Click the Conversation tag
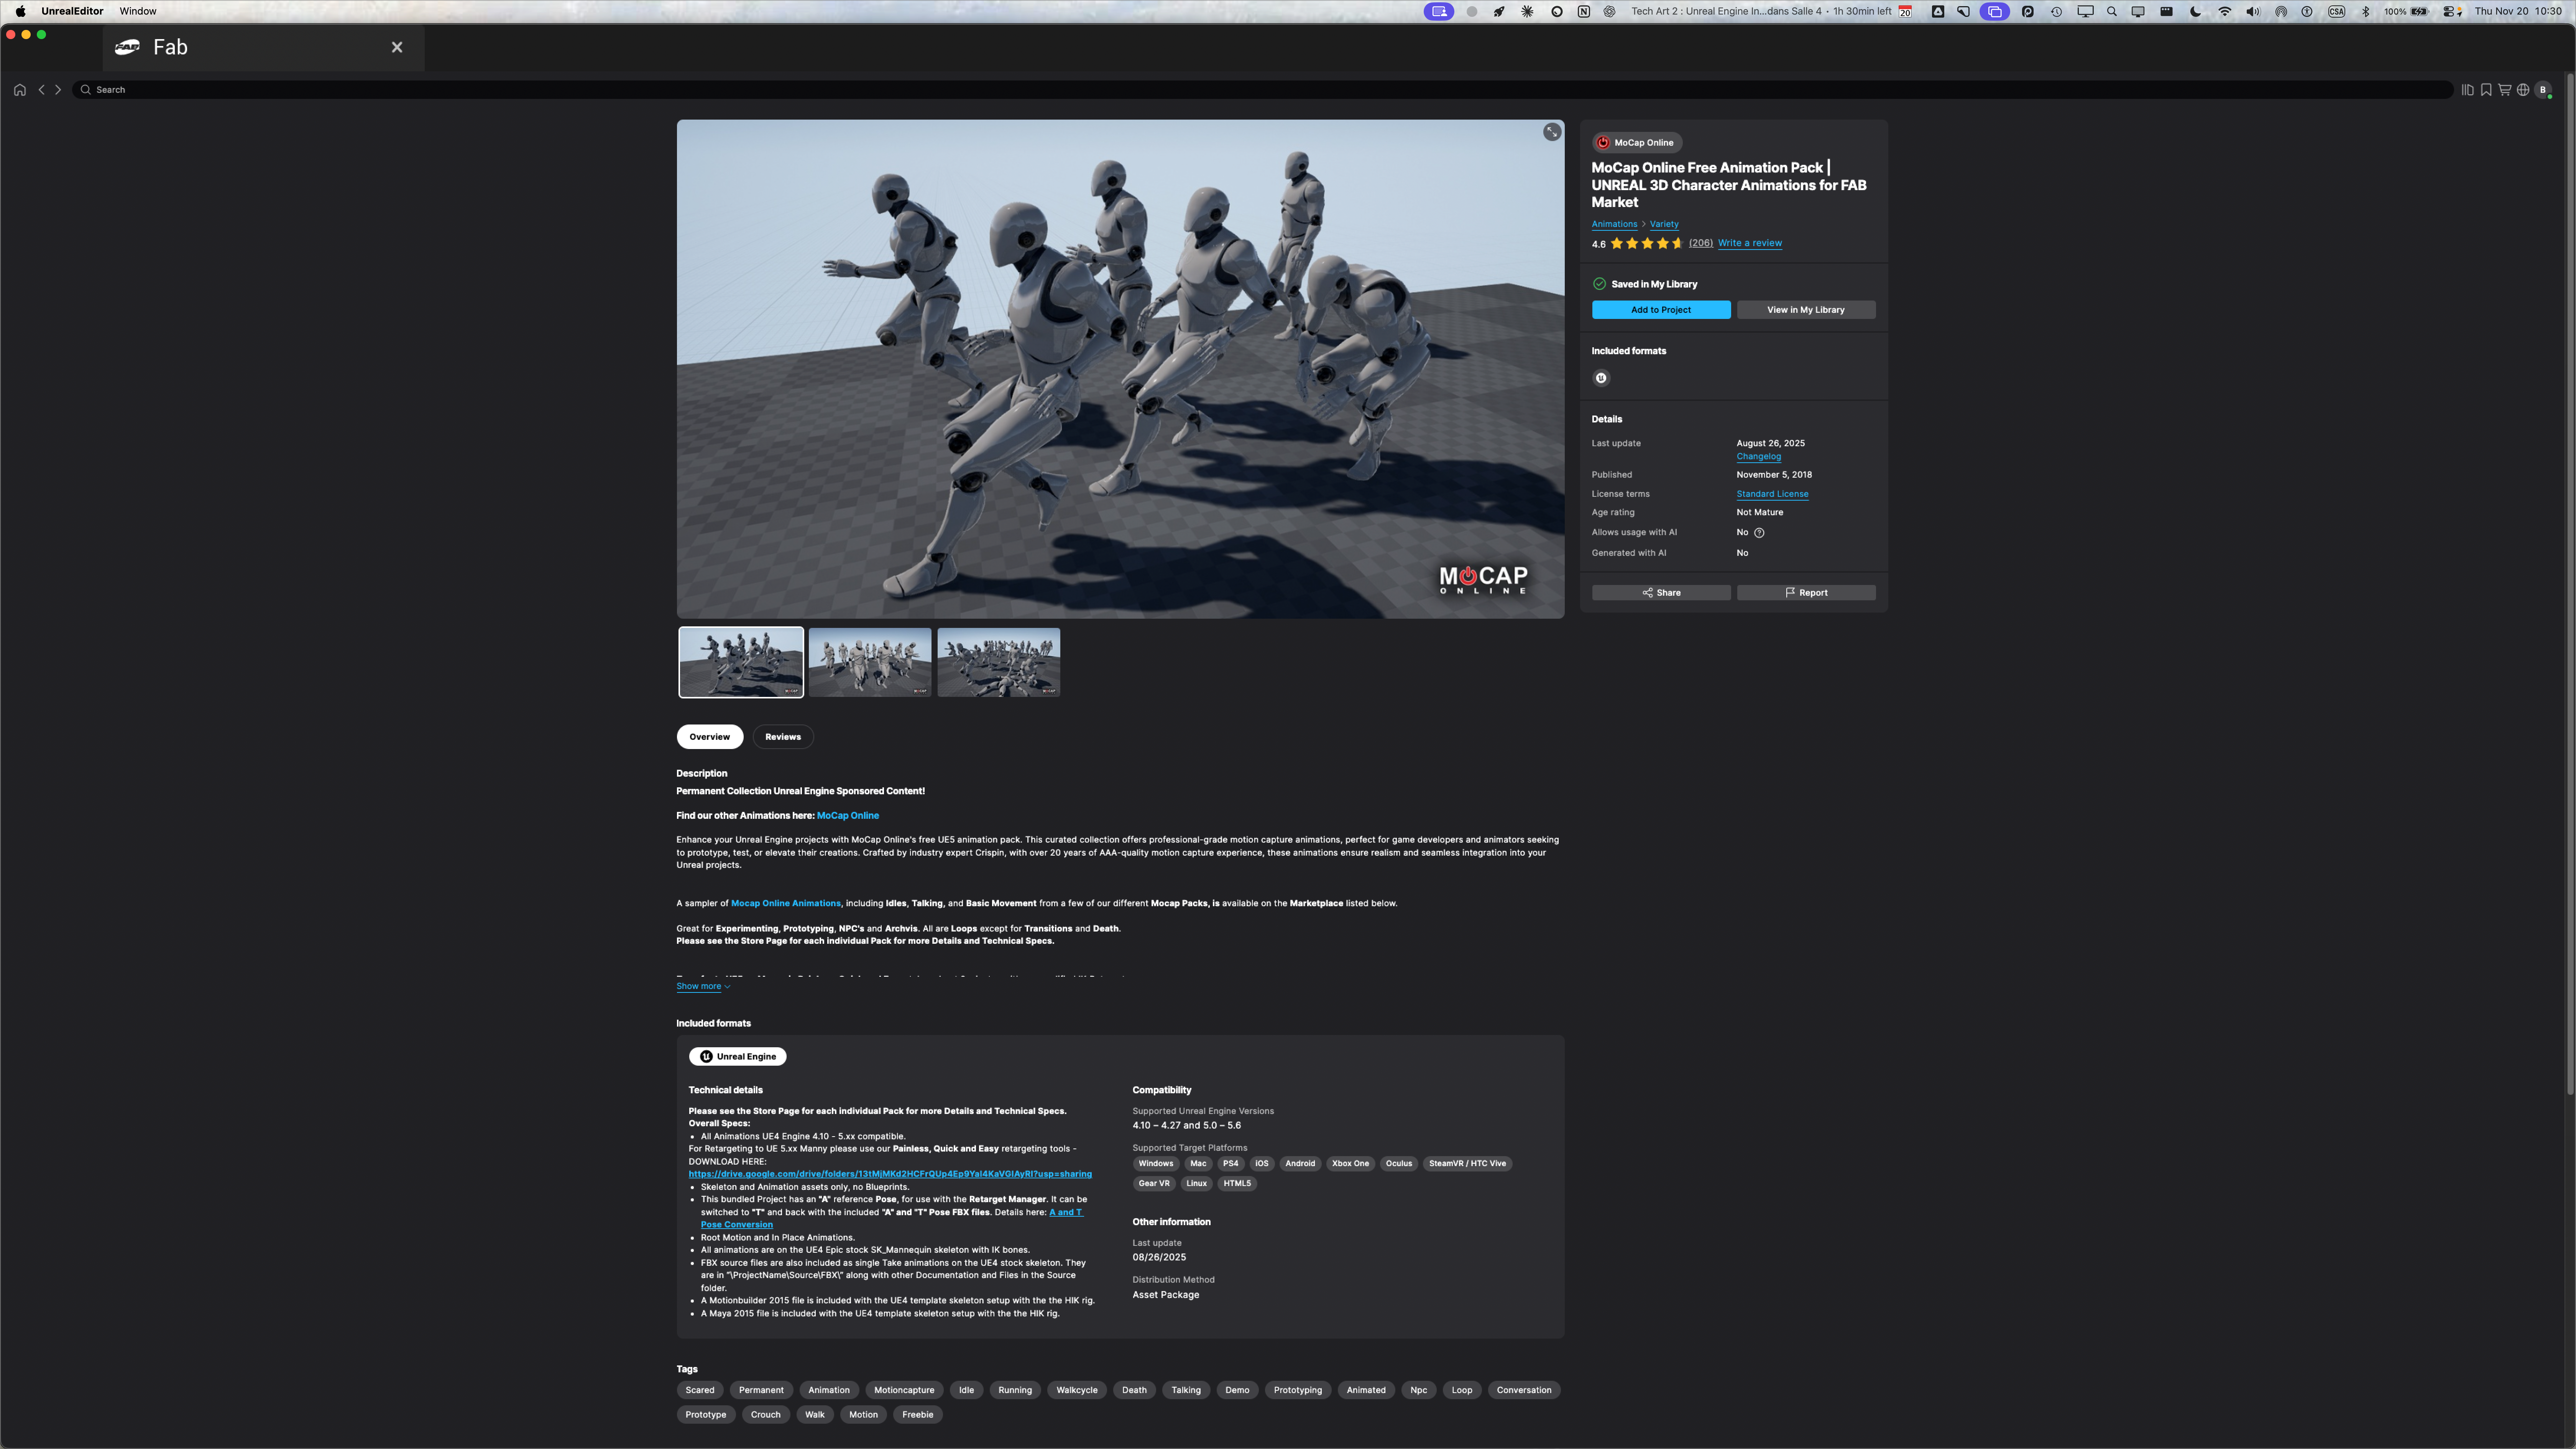 (x=1524, y=1390)
